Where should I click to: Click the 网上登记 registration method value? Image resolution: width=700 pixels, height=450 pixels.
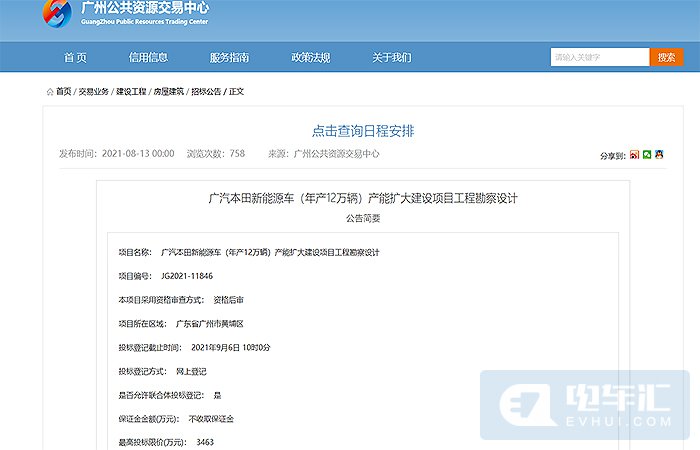tap(191, 371)
